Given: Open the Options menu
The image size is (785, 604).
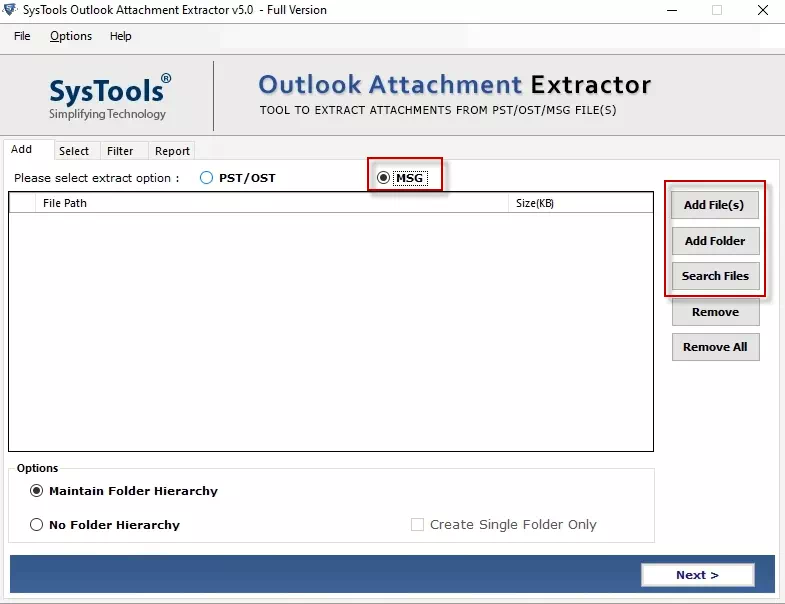Looking at the screenshot, I should [x=71, y=36].
